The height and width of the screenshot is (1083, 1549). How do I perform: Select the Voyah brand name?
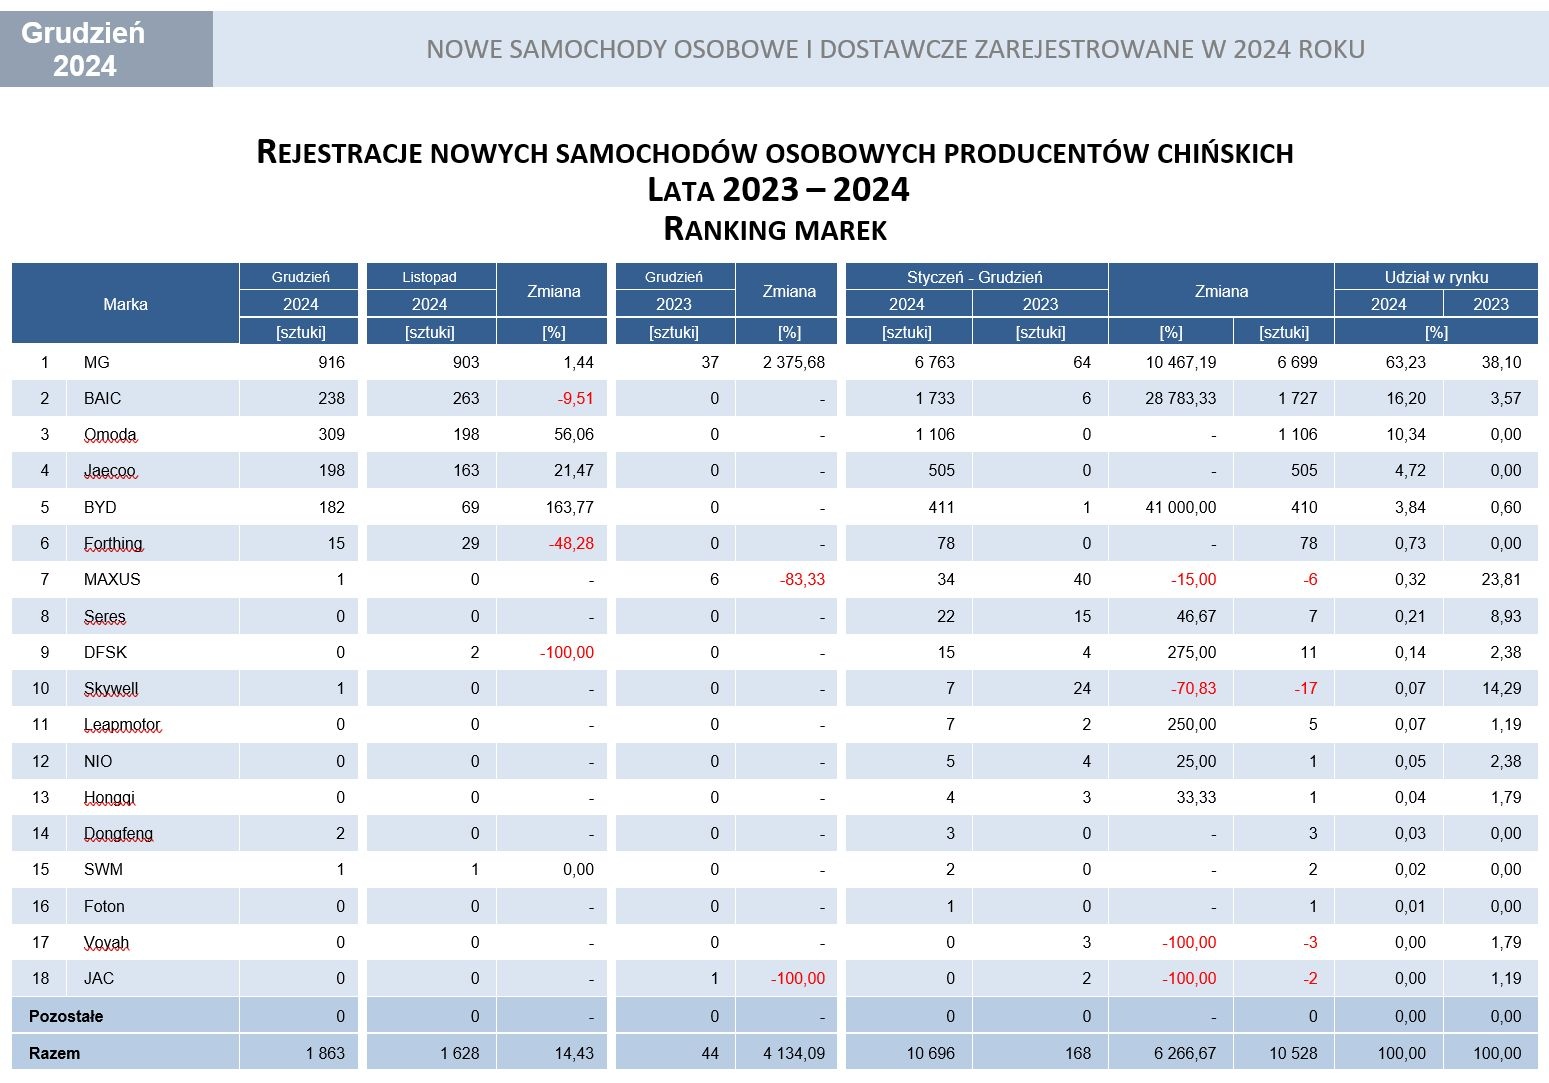click(106, 943)
